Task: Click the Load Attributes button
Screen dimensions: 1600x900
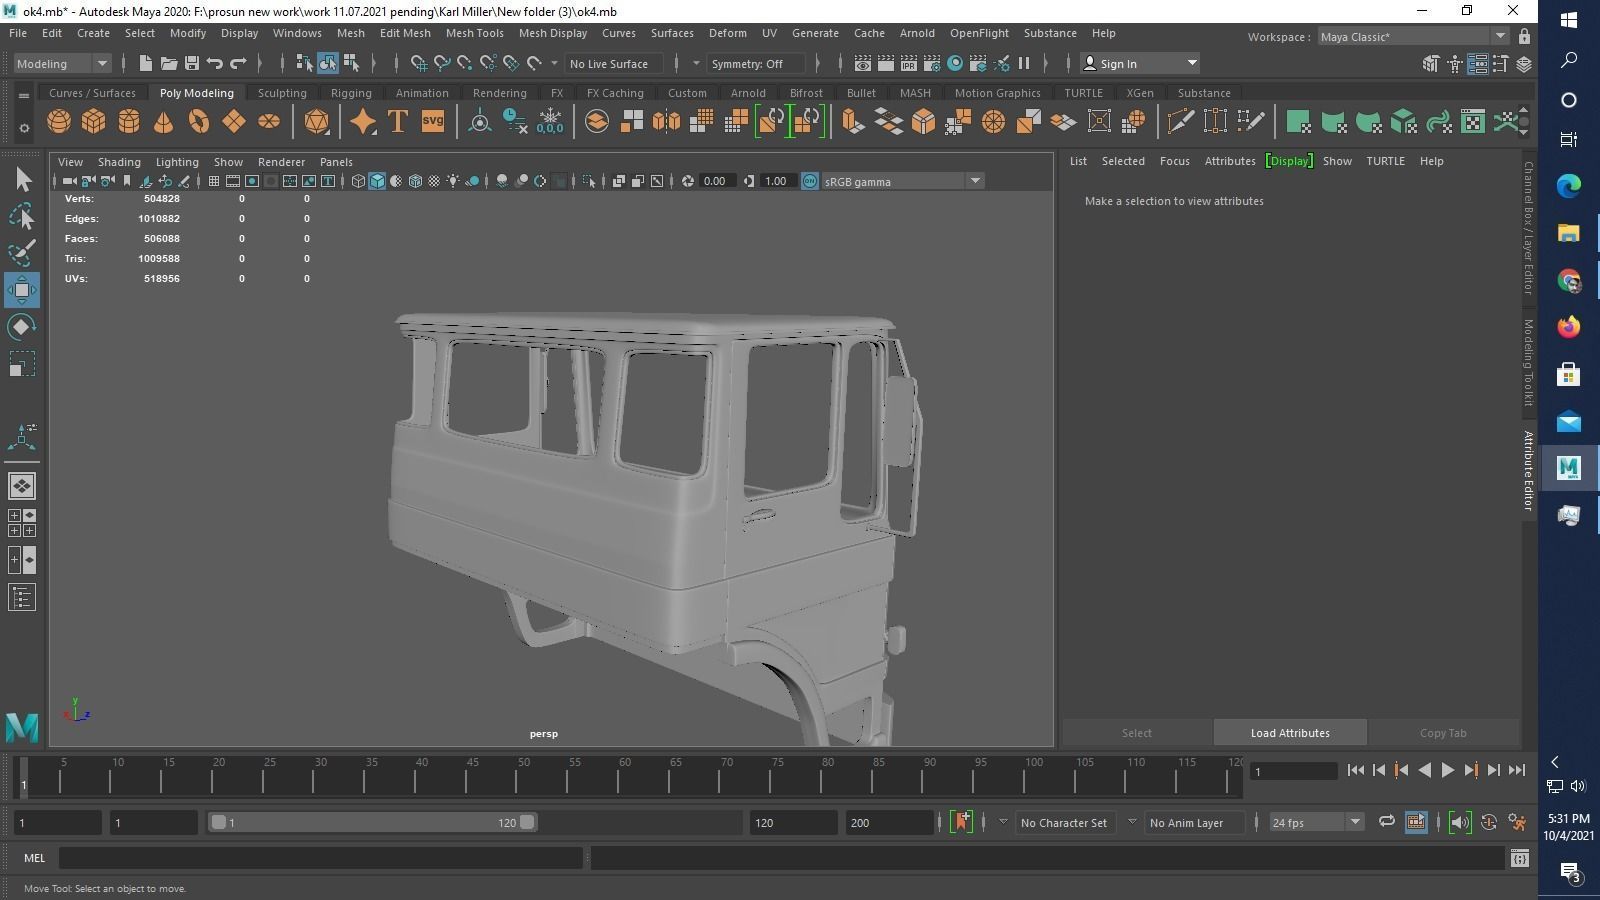Action: (1290, 733)
